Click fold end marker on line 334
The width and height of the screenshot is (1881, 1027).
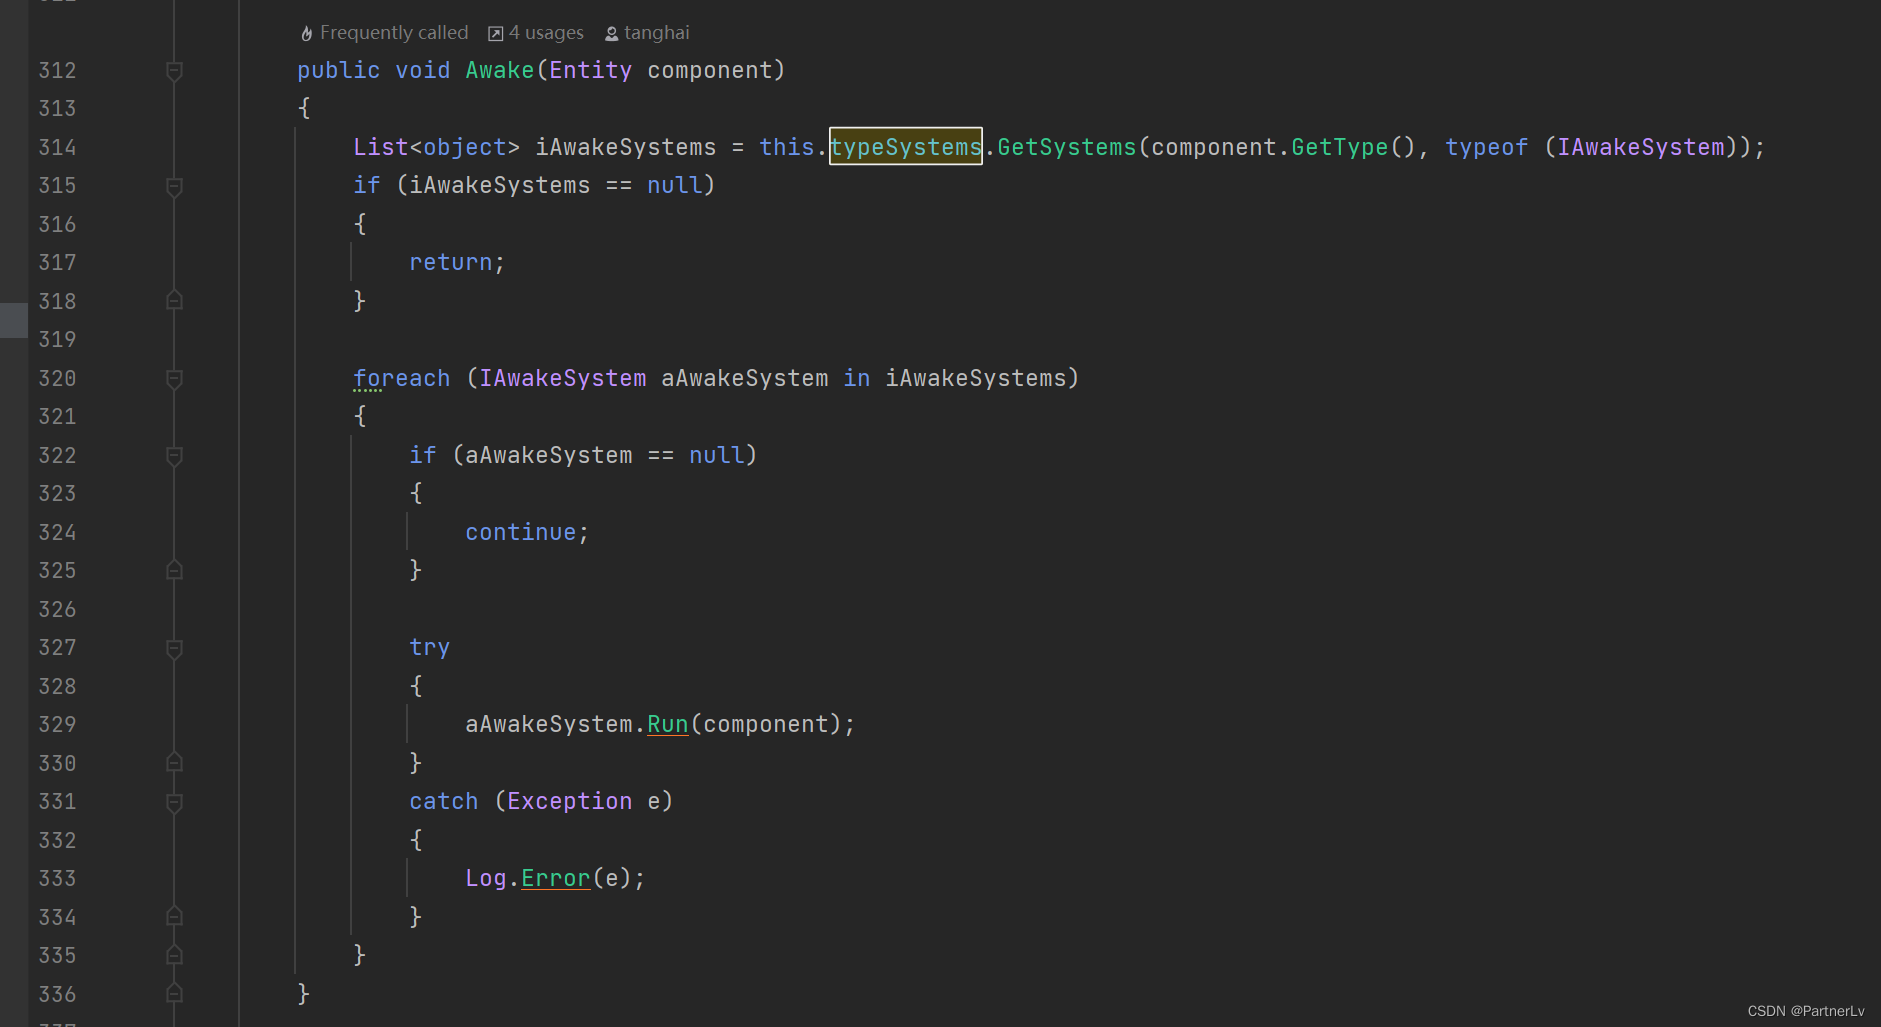[x=174, y=916]
